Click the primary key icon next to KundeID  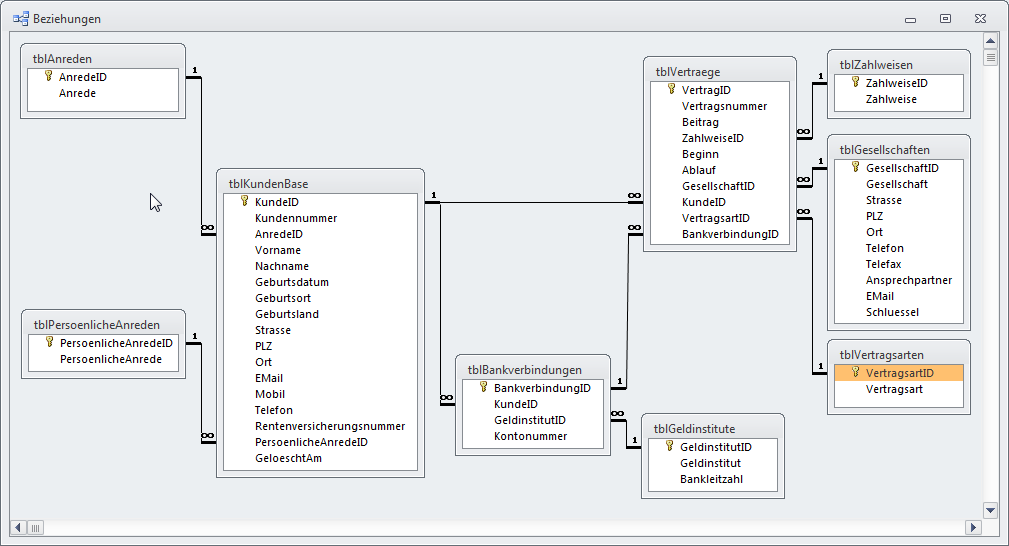pos(244,201)
